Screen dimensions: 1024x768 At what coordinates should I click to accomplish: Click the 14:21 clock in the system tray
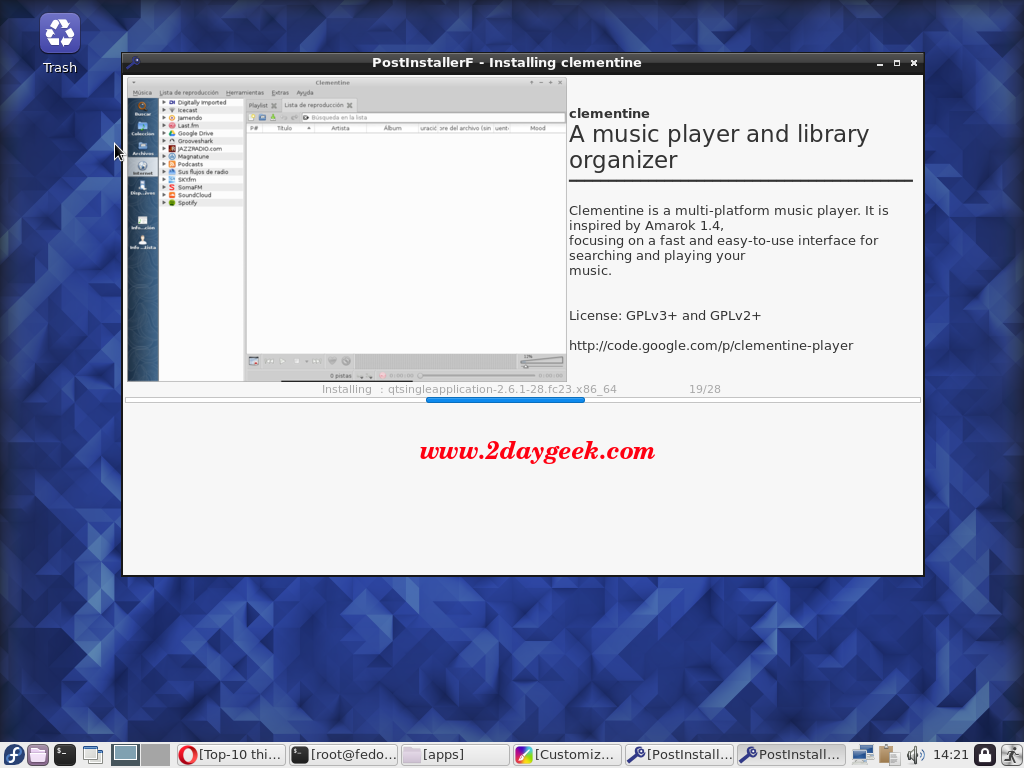point(950,755)
